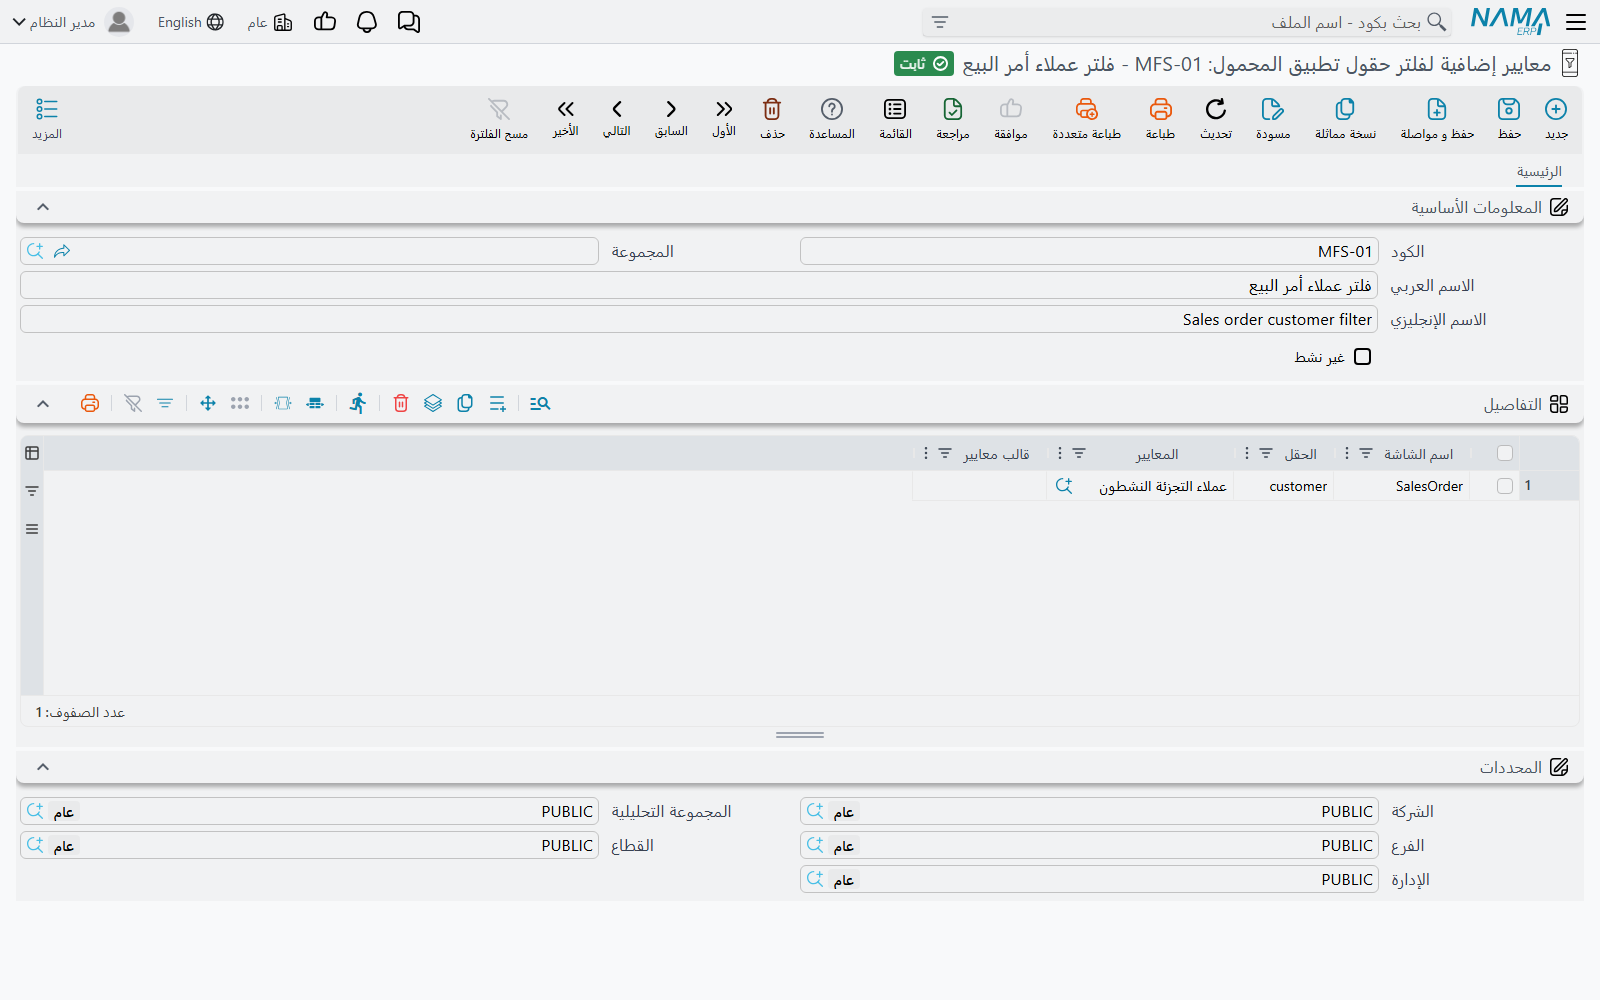This screenshot has height=1000, width=1600.
Task: Collapse the التفاصيل details section
Action: click(x=43, y=404)
